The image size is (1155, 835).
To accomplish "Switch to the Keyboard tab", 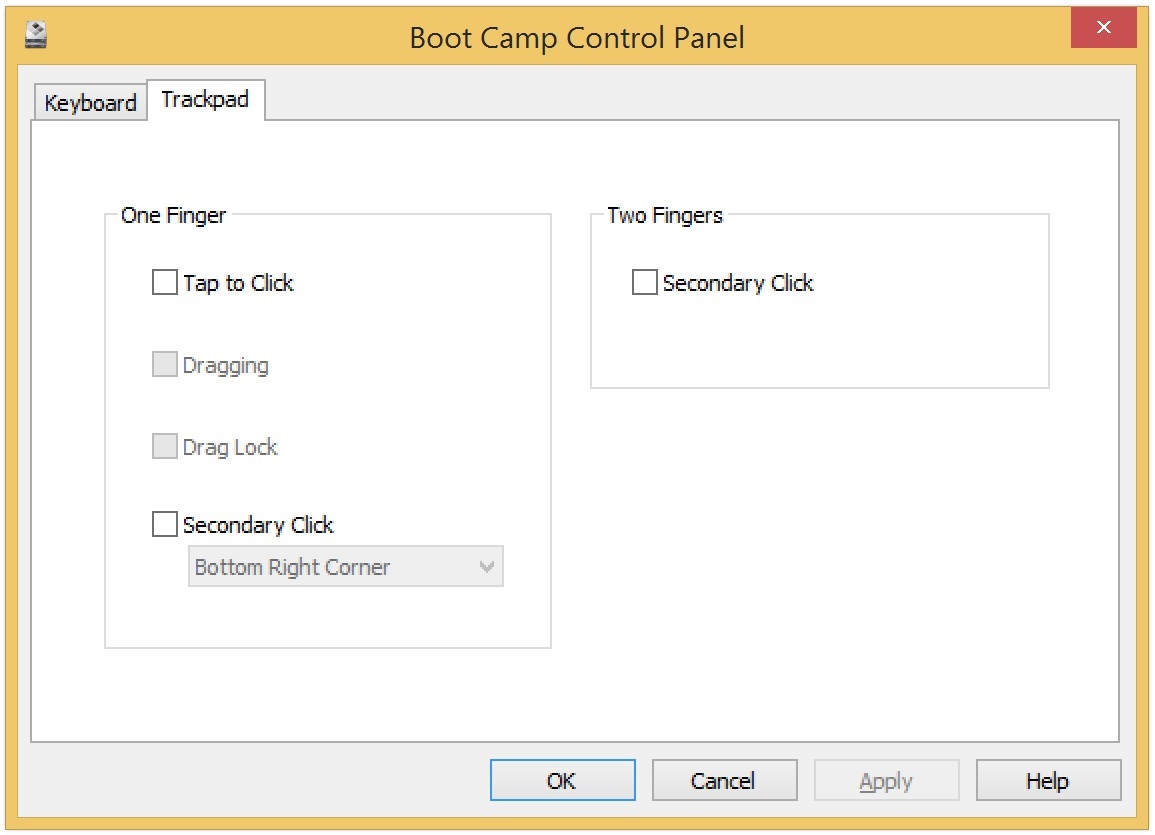I will pyautogui.click(x=91, y=102).
